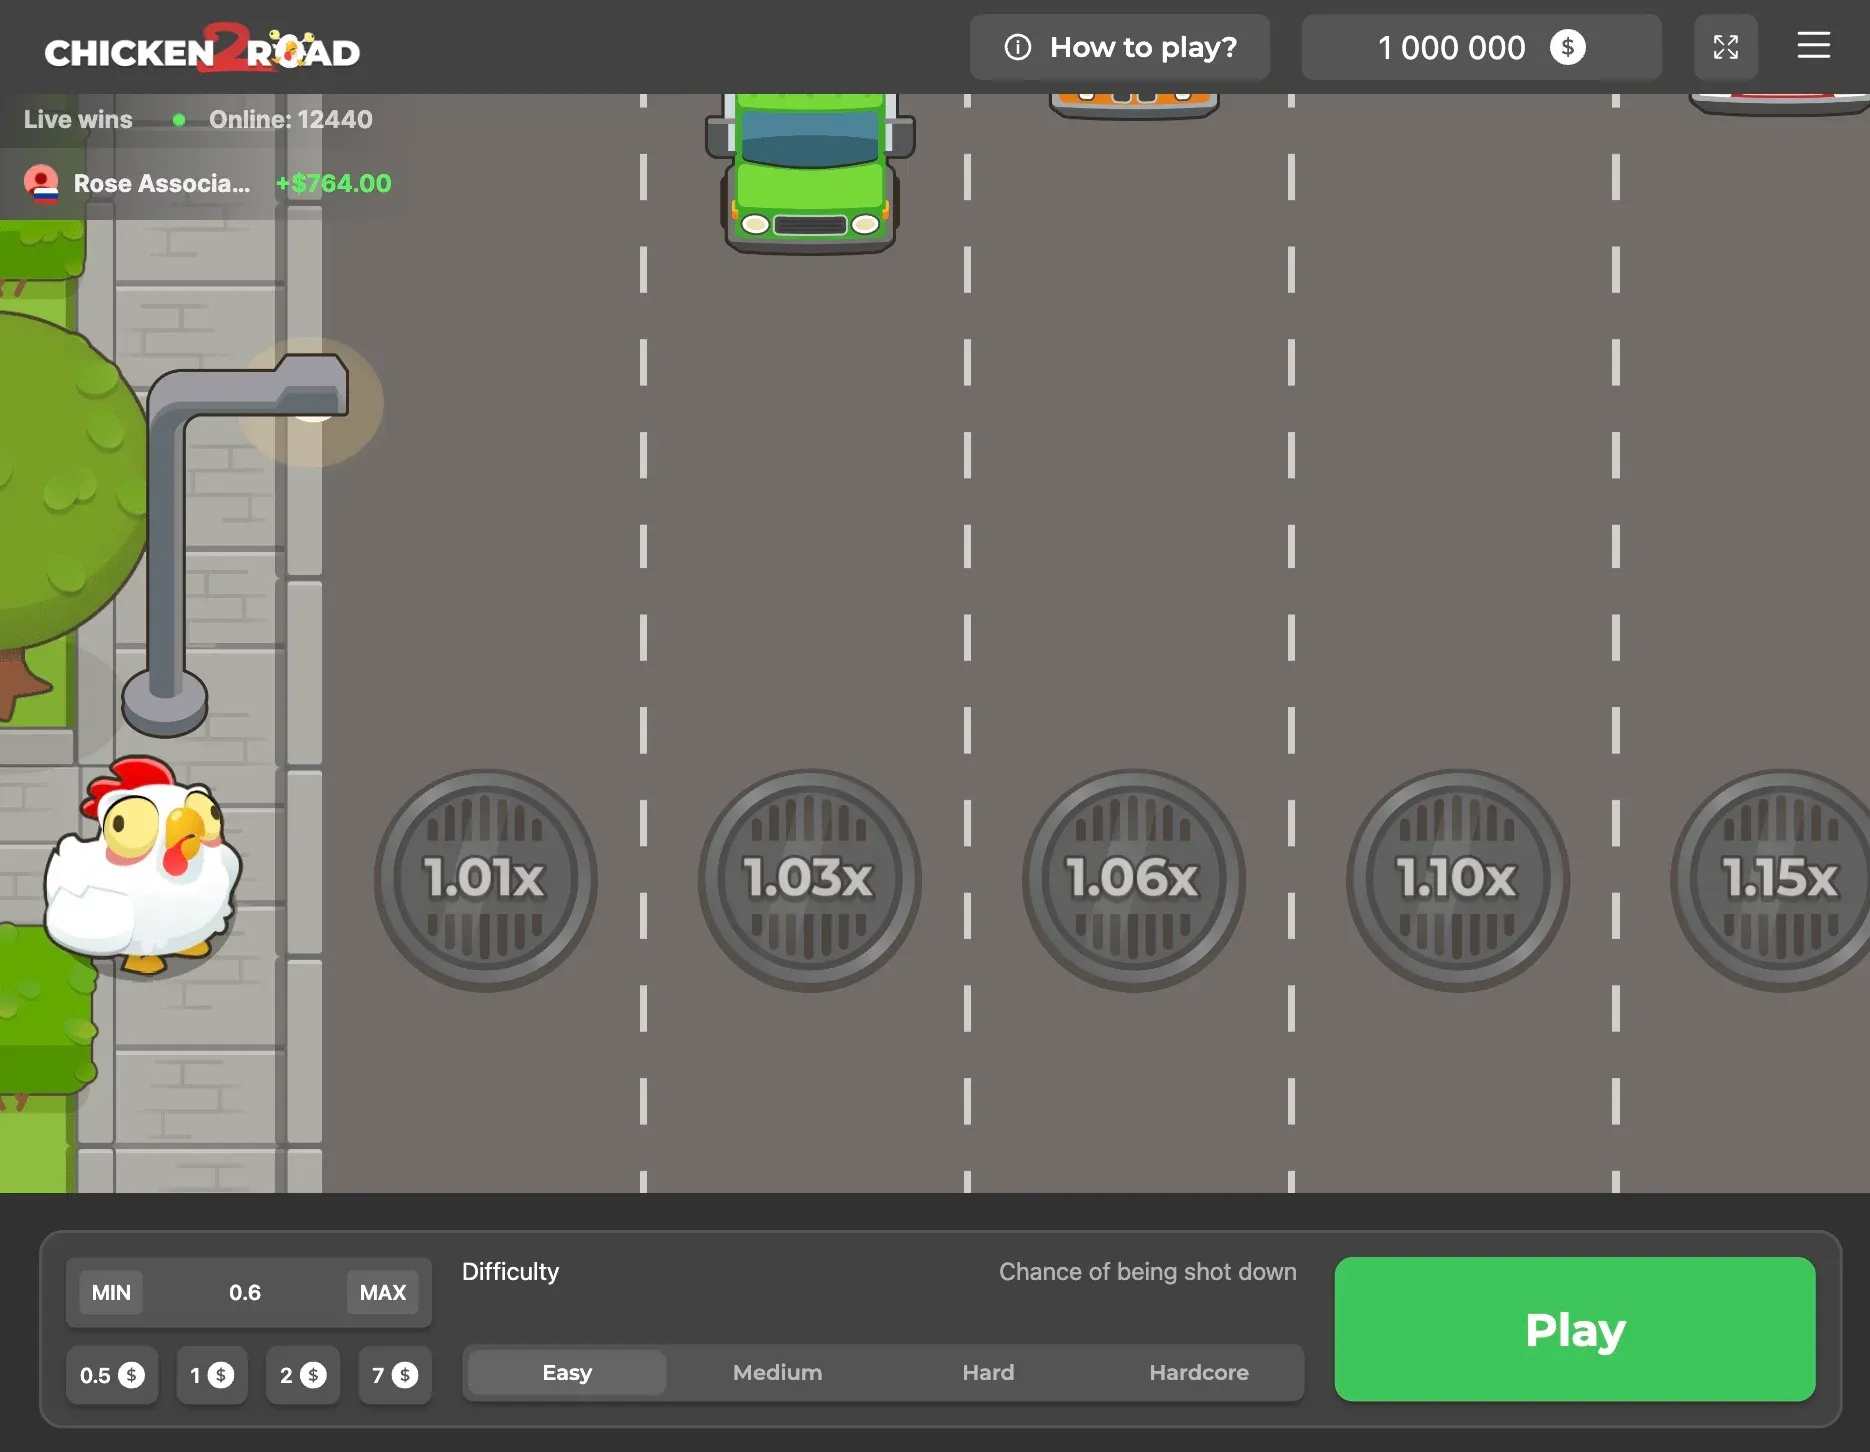Set difficulty to Hardcore
Screen dimensions: 1870x1452
coord(1198,1373)
